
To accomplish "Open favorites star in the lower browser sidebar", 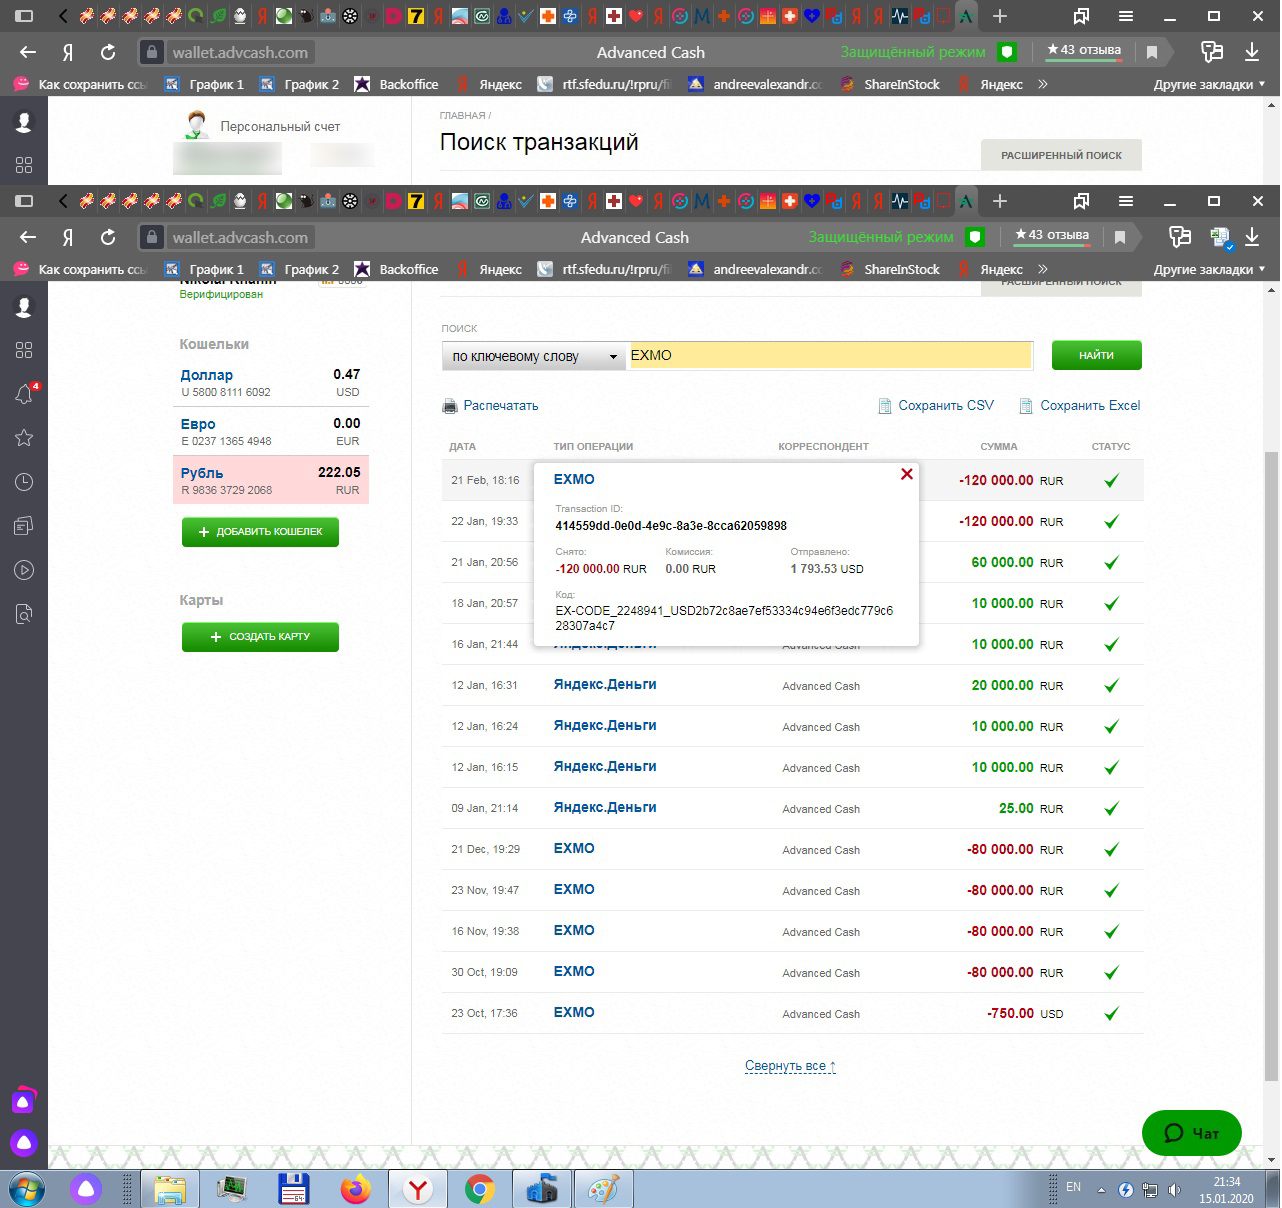I will click(24, 438).
